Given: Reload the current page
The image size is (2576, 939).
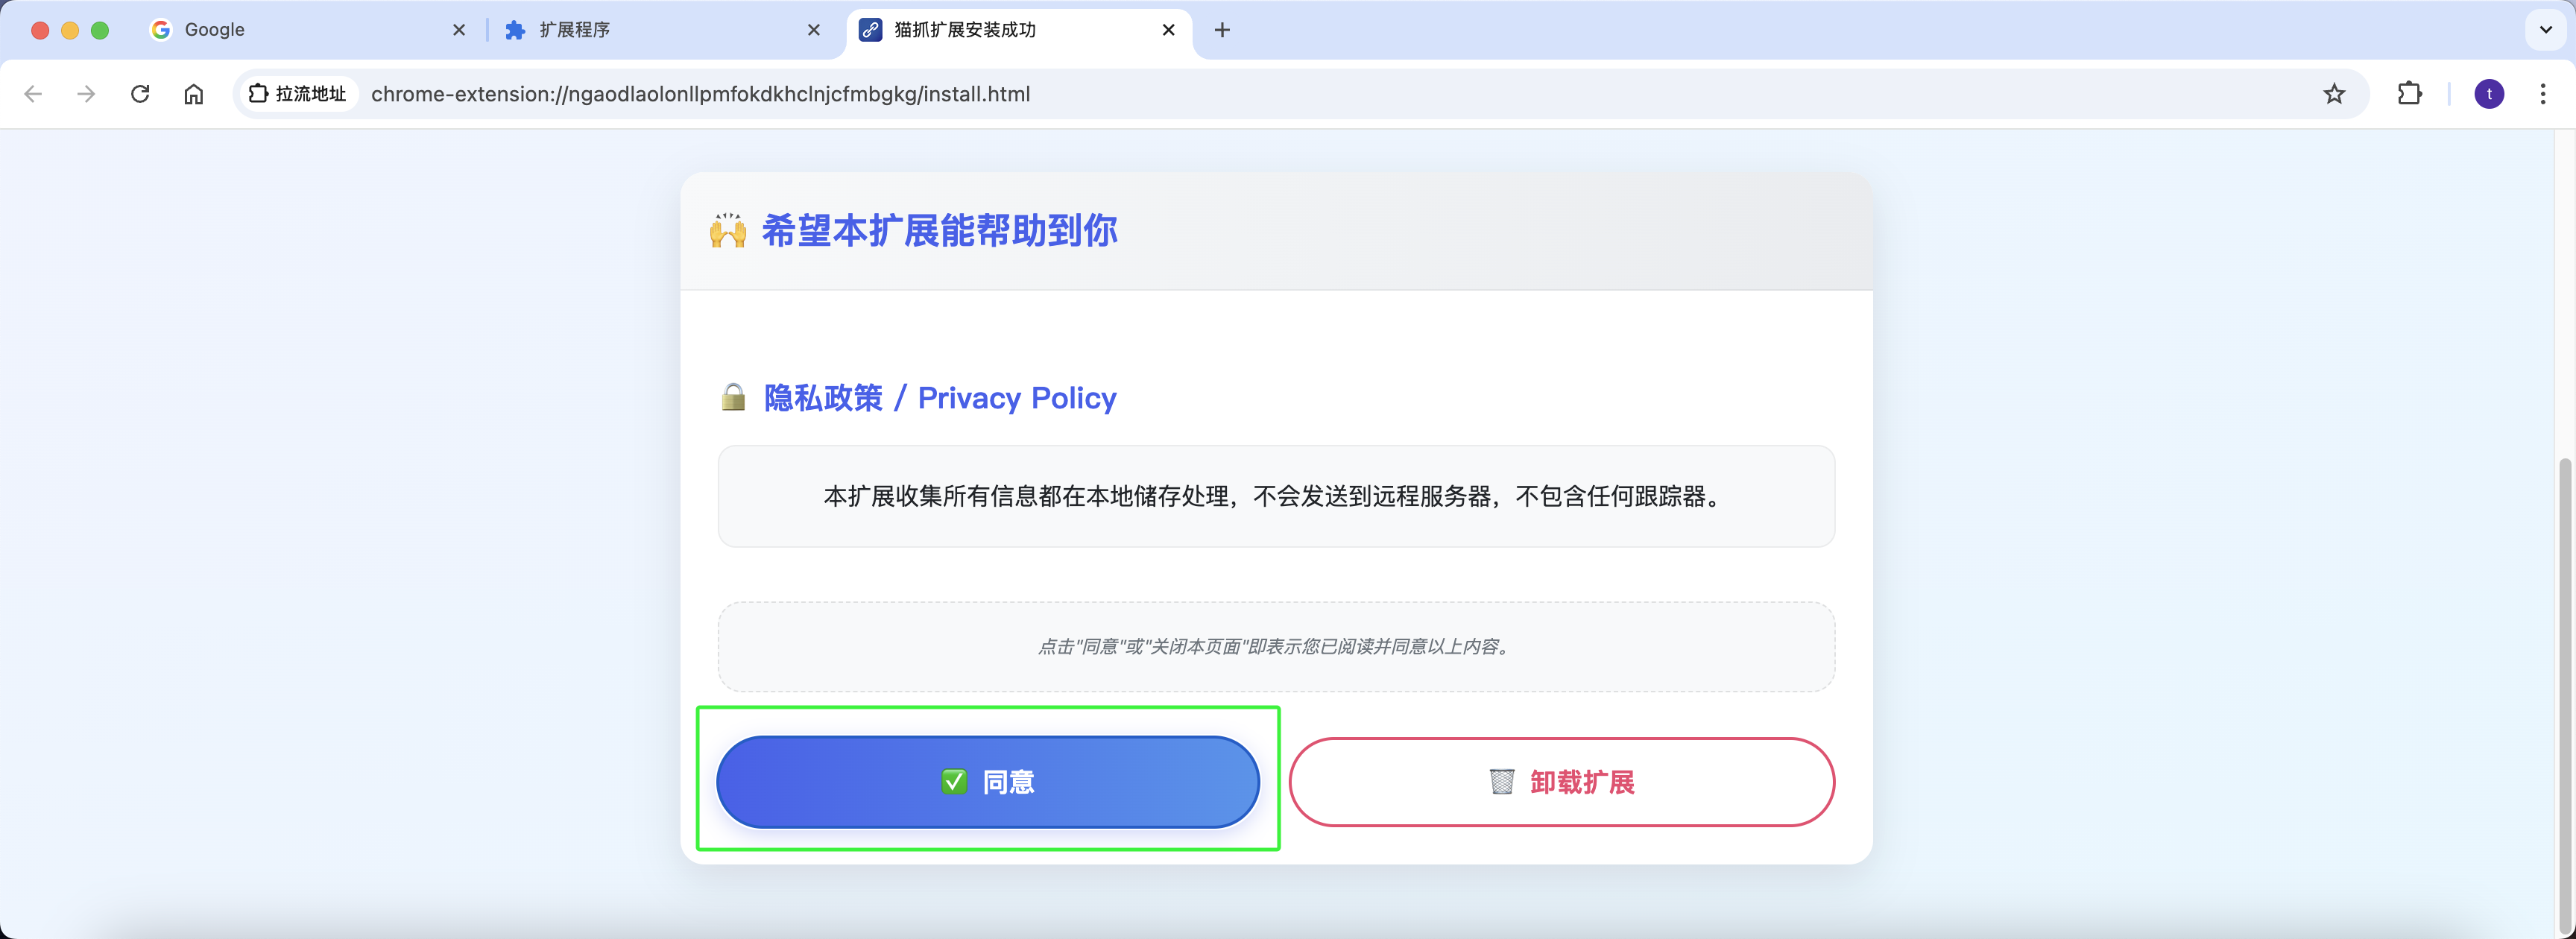Looking at the screenshot, I should (x=140, y=94).
